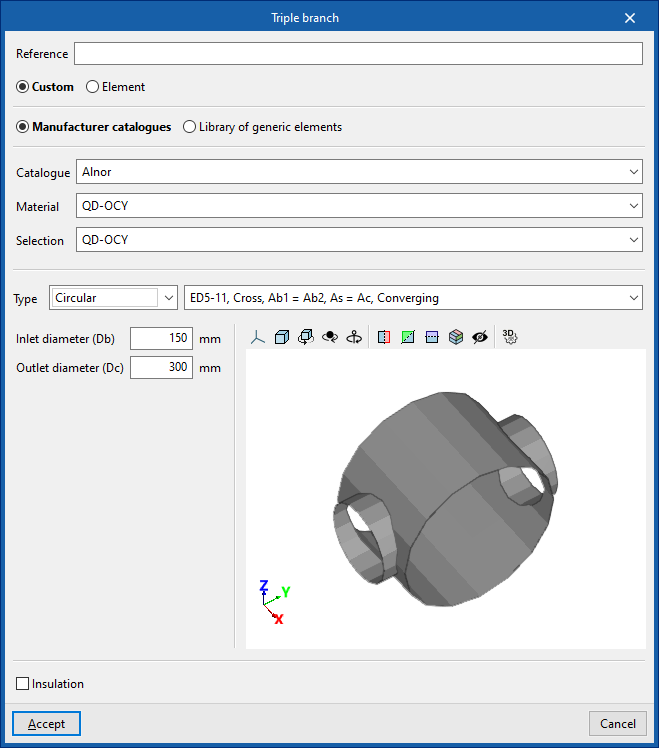Viewport: 659px width, 748px height.
Task: Click the stacked colored layers cube icon
Action: pyautogui.click(x=456, y=337)
